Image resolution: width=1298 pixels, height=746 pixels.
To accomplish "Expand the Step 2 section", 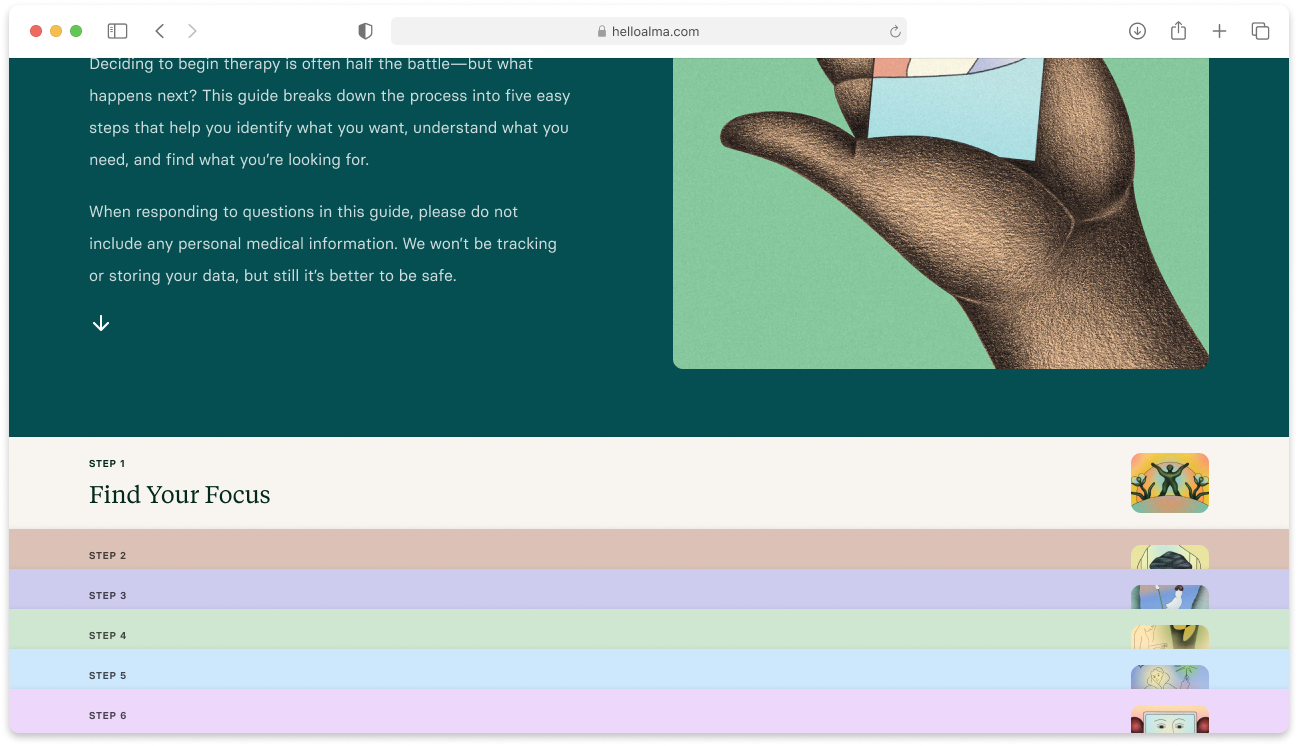I will (649, 549).
